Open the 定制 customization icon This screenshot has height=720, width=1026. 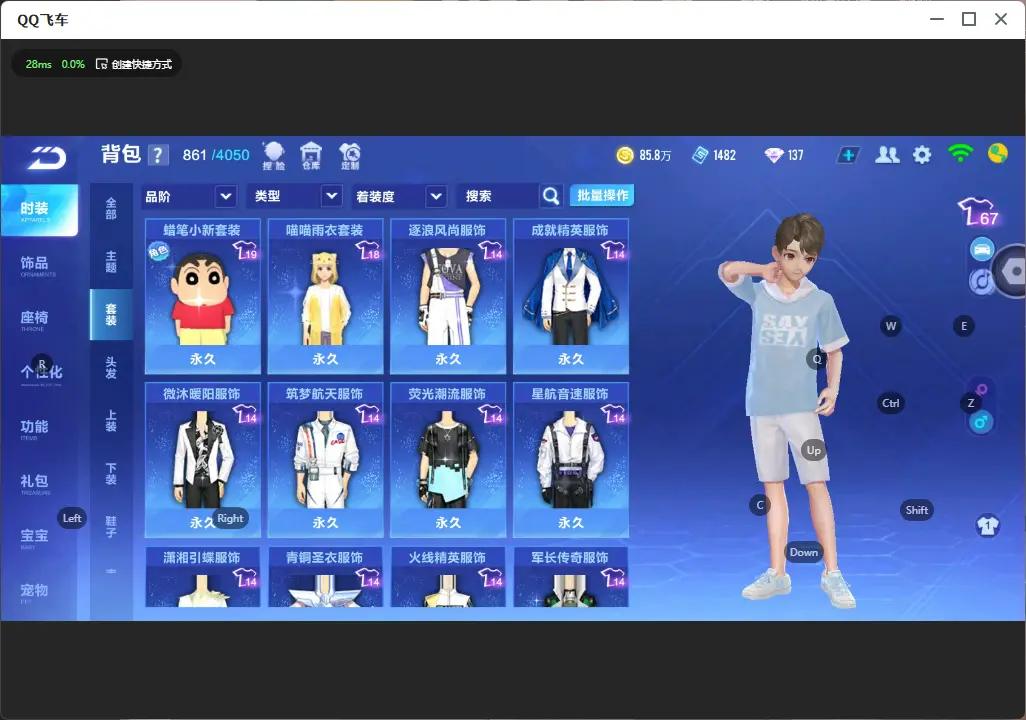pyautogui.click(x=349, y=156)
